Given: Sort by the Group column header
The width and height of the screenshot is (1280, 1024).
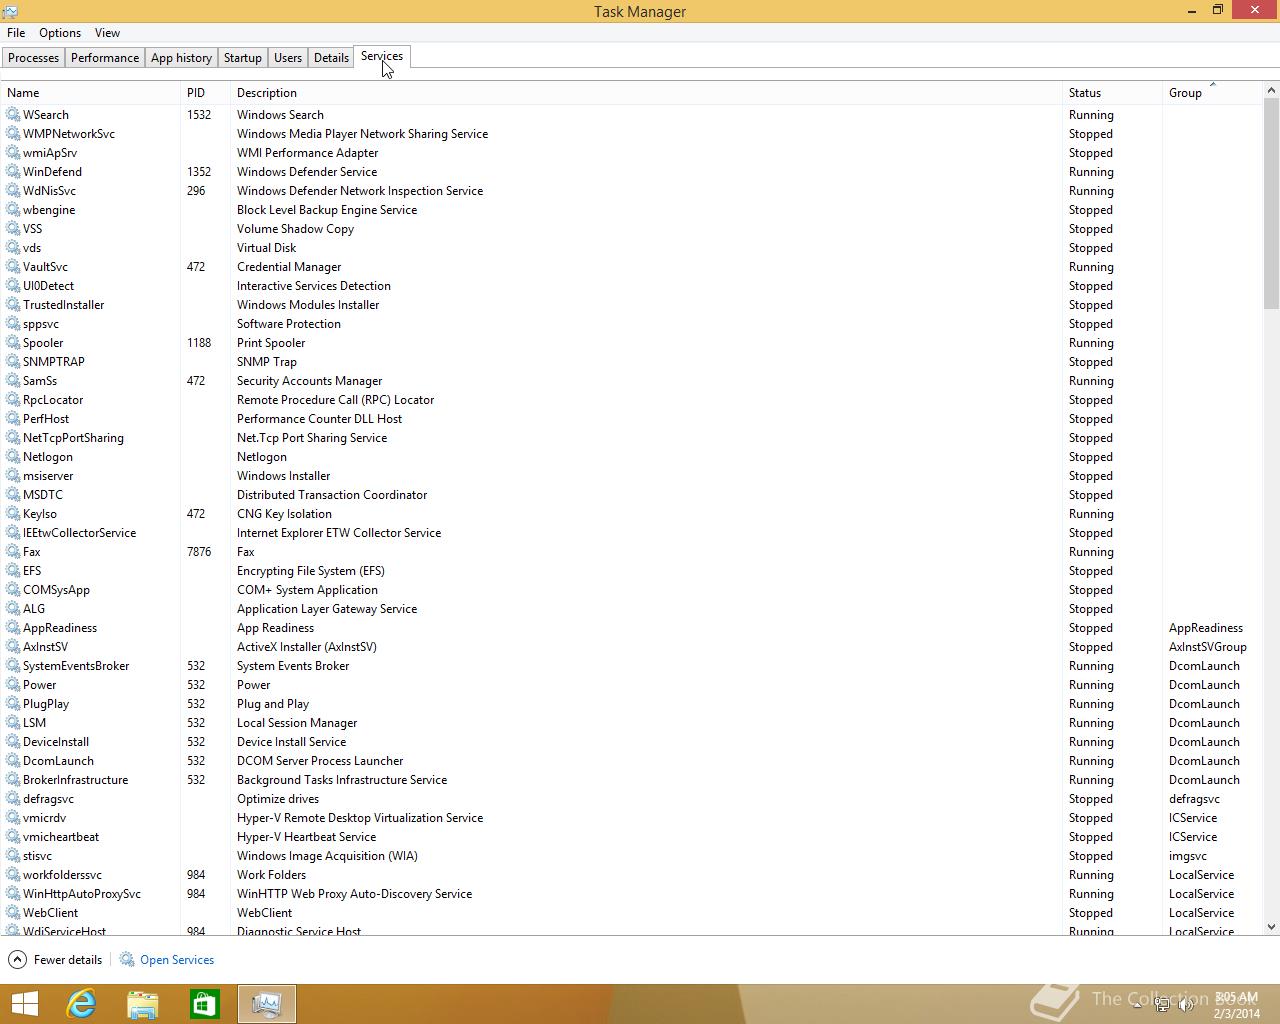Looking at the screenshot, I should (1212, 93).
